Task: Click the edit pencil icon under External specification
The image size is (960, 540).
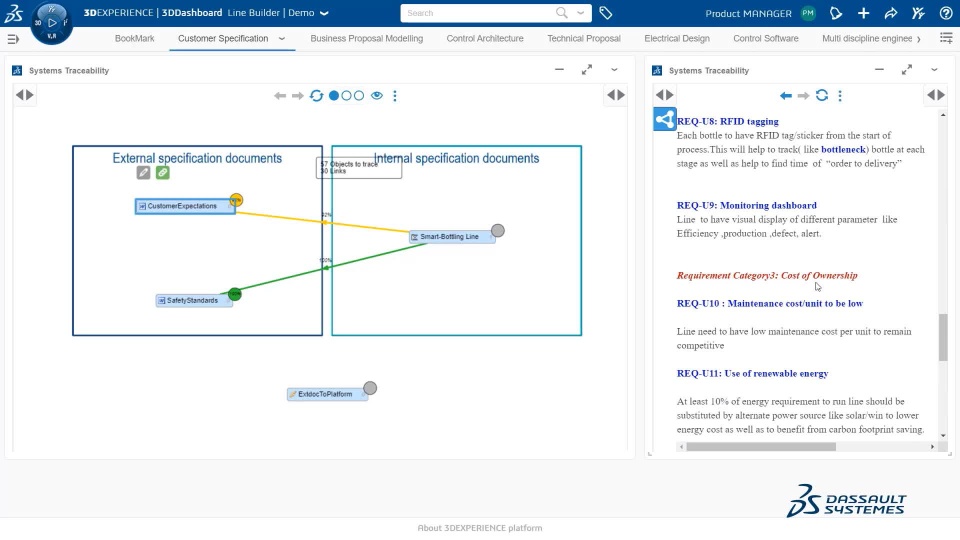Action: (143, 173)
